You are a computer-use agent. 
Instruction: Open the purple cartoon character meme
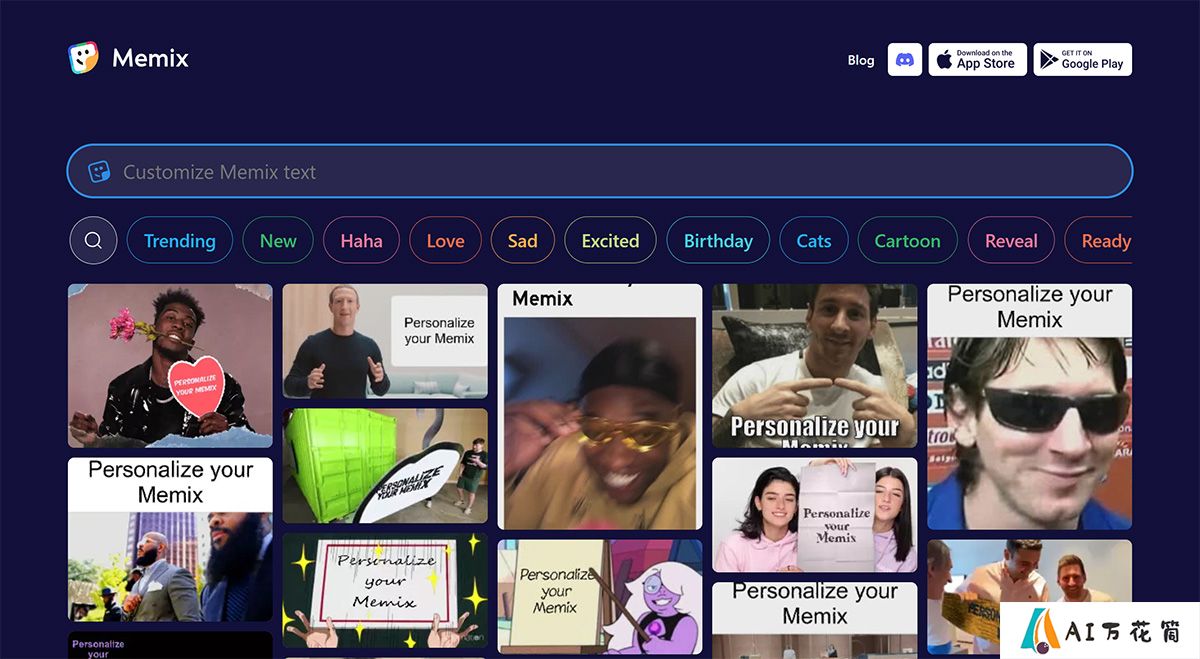pos(600,598)
